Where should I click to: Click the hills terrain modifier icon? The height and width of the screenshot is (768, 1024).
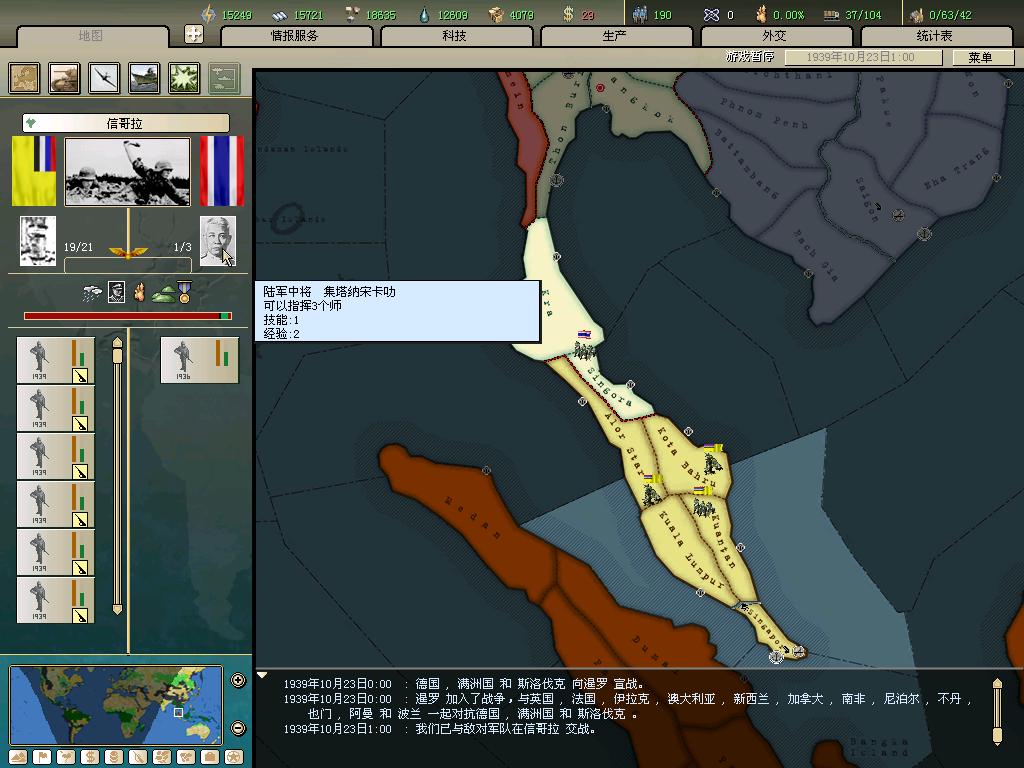pyautogui.click(x=163, y=295)
